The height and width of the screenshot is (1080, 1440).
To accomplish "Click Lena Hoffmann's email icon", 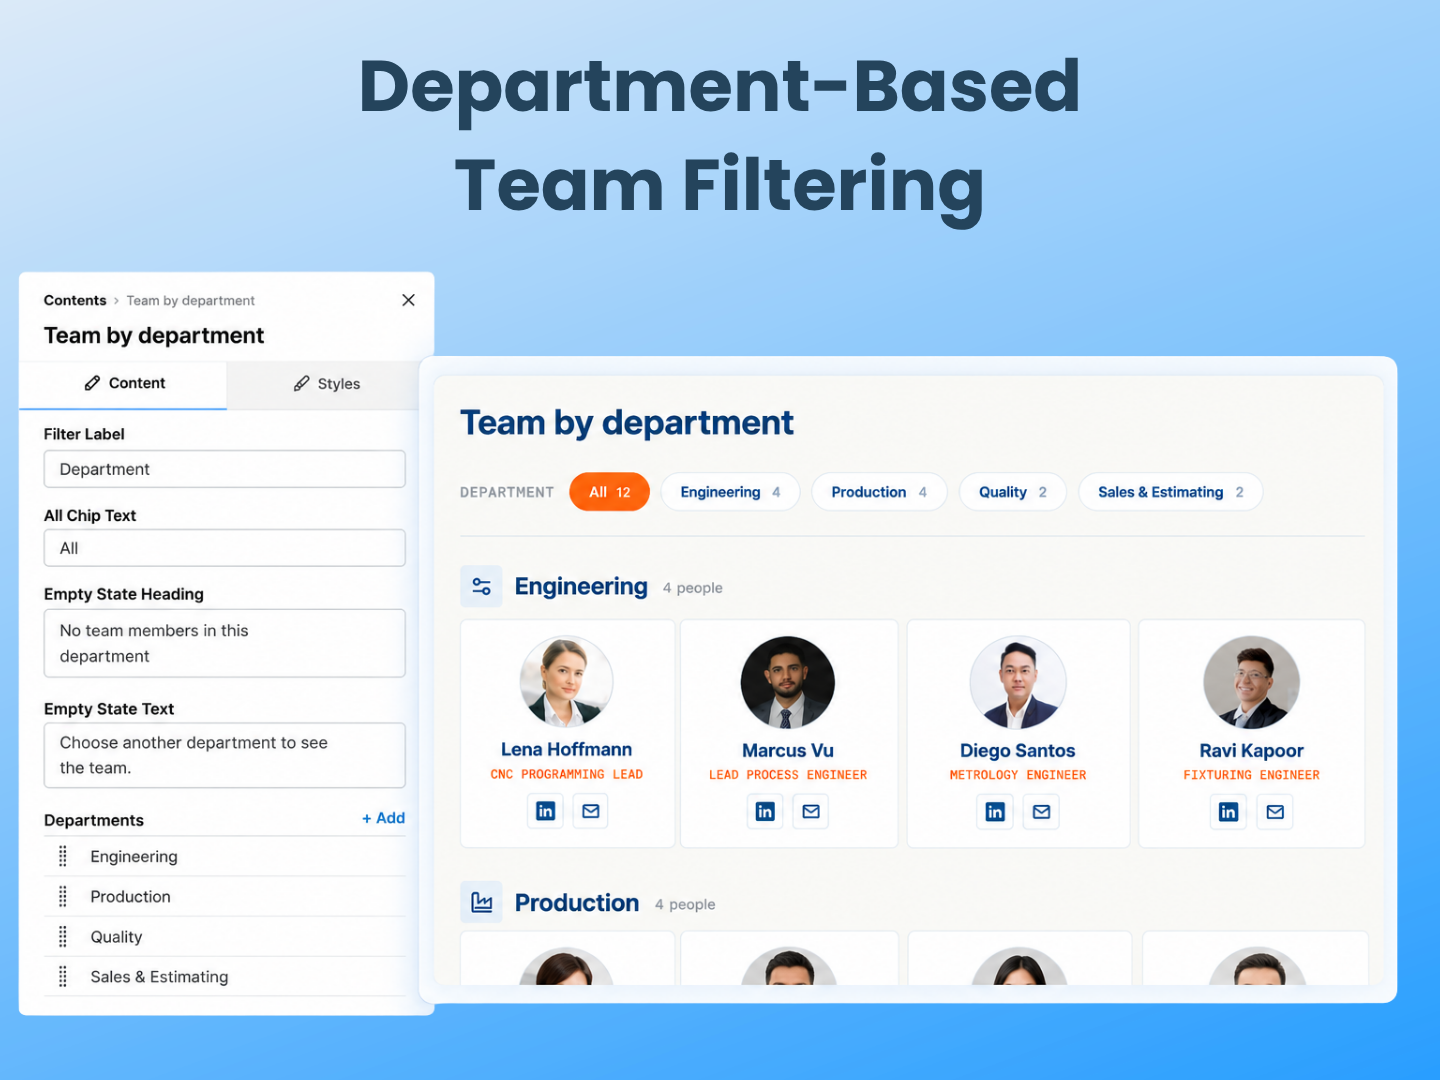I will coord(591,811).
